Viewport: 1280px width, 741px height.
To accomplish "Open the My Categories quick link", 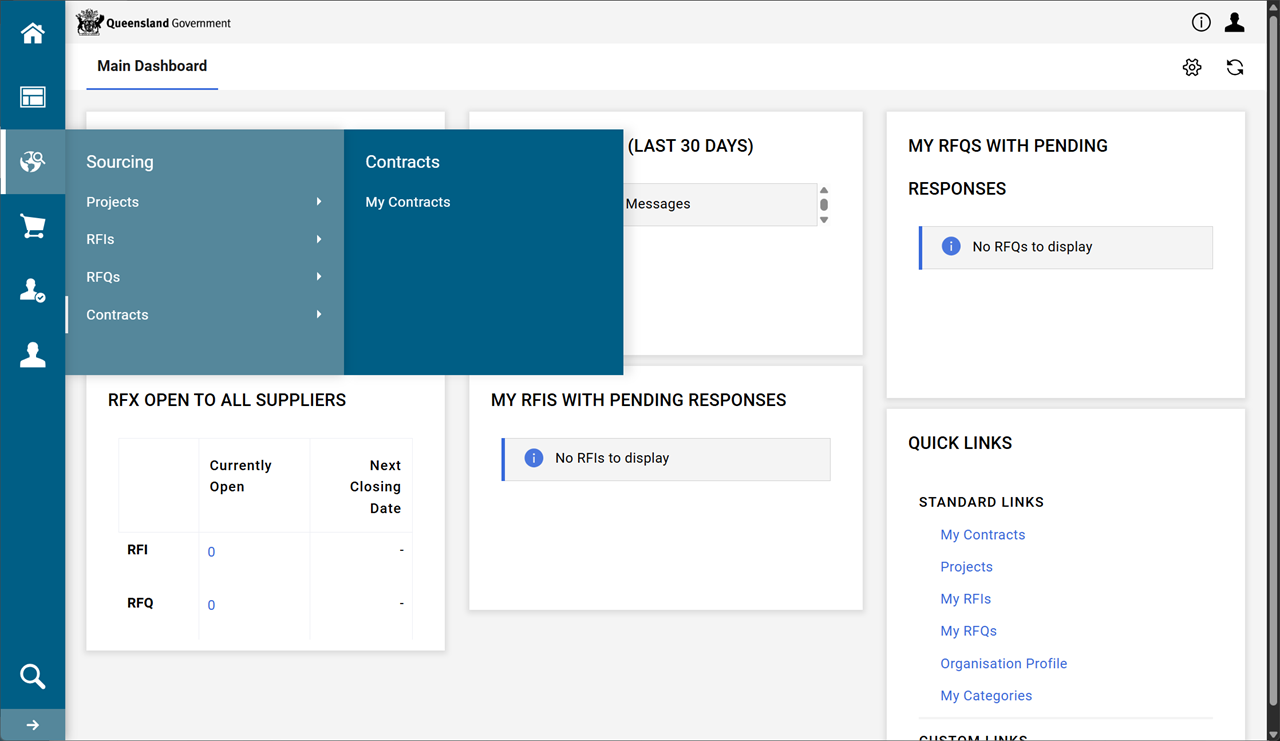I will pos(985,696).
